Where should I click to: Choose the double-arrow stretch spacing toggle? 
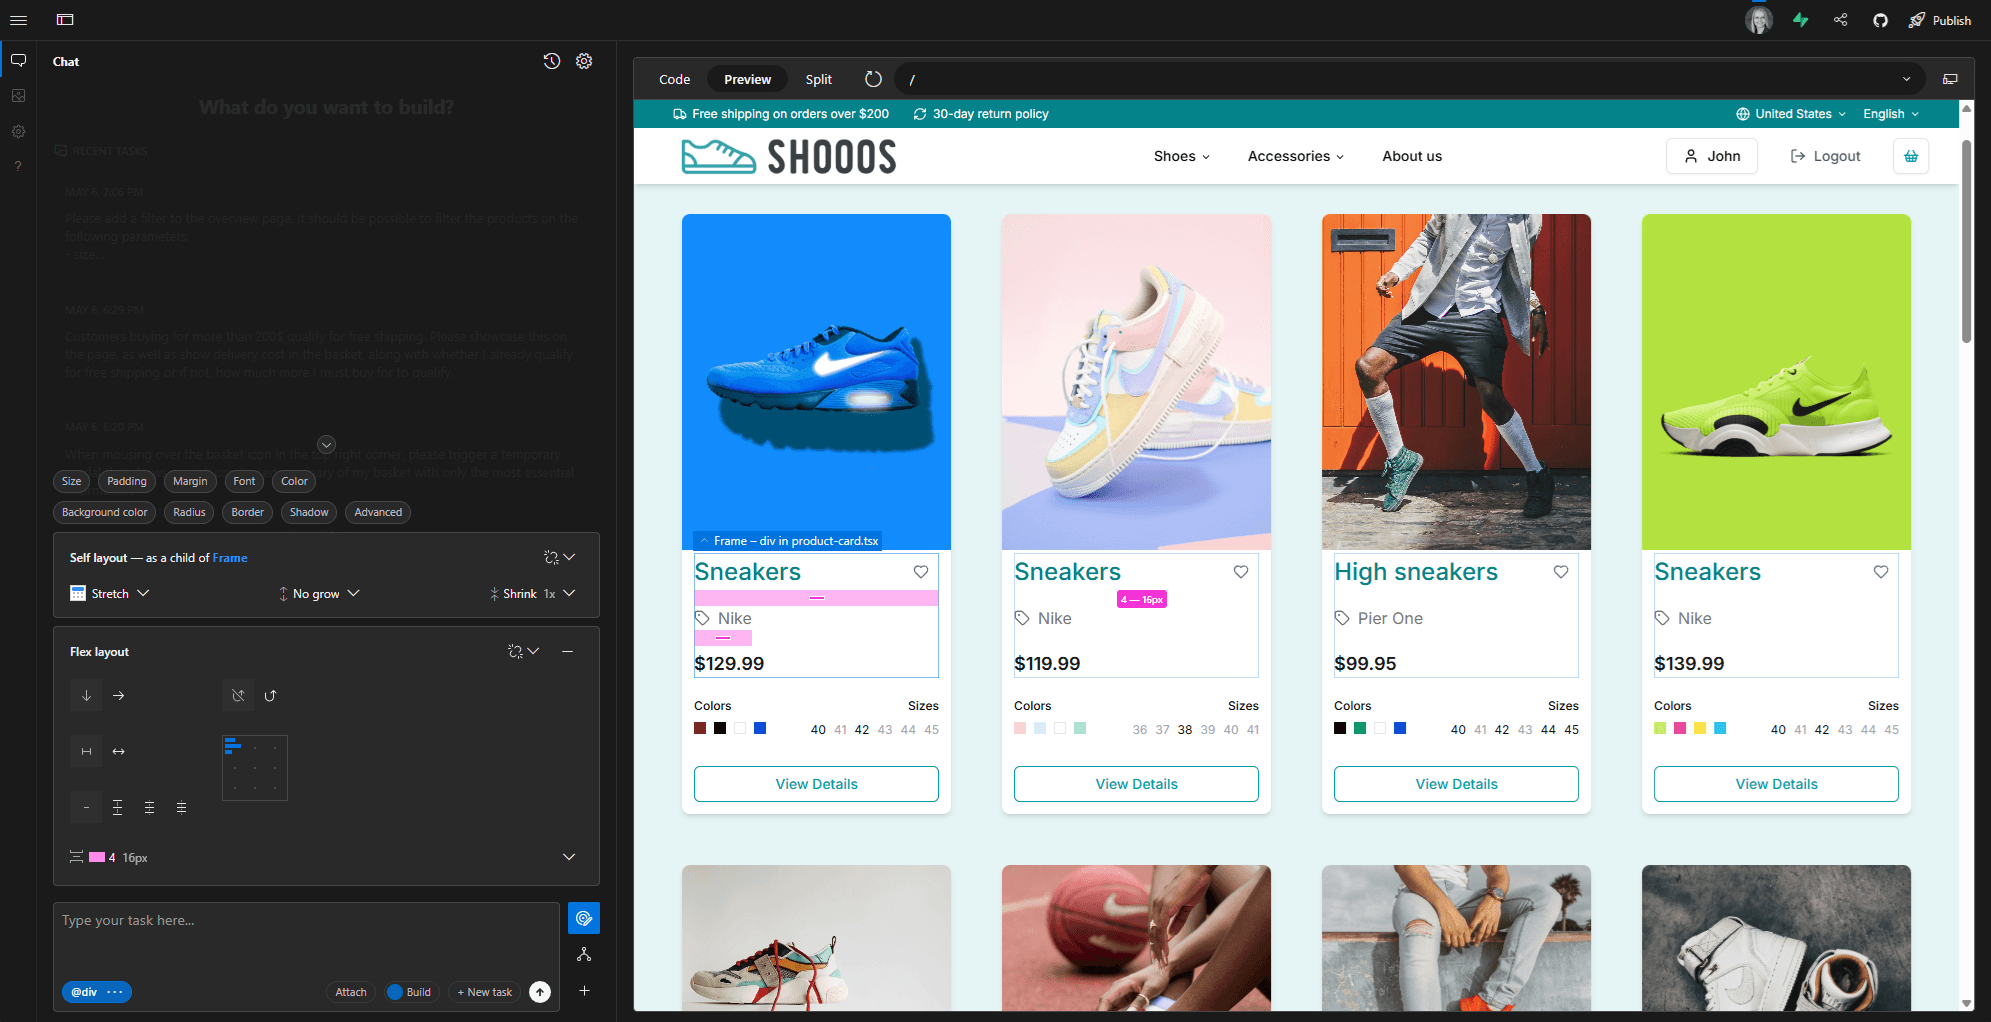(119, 751)
